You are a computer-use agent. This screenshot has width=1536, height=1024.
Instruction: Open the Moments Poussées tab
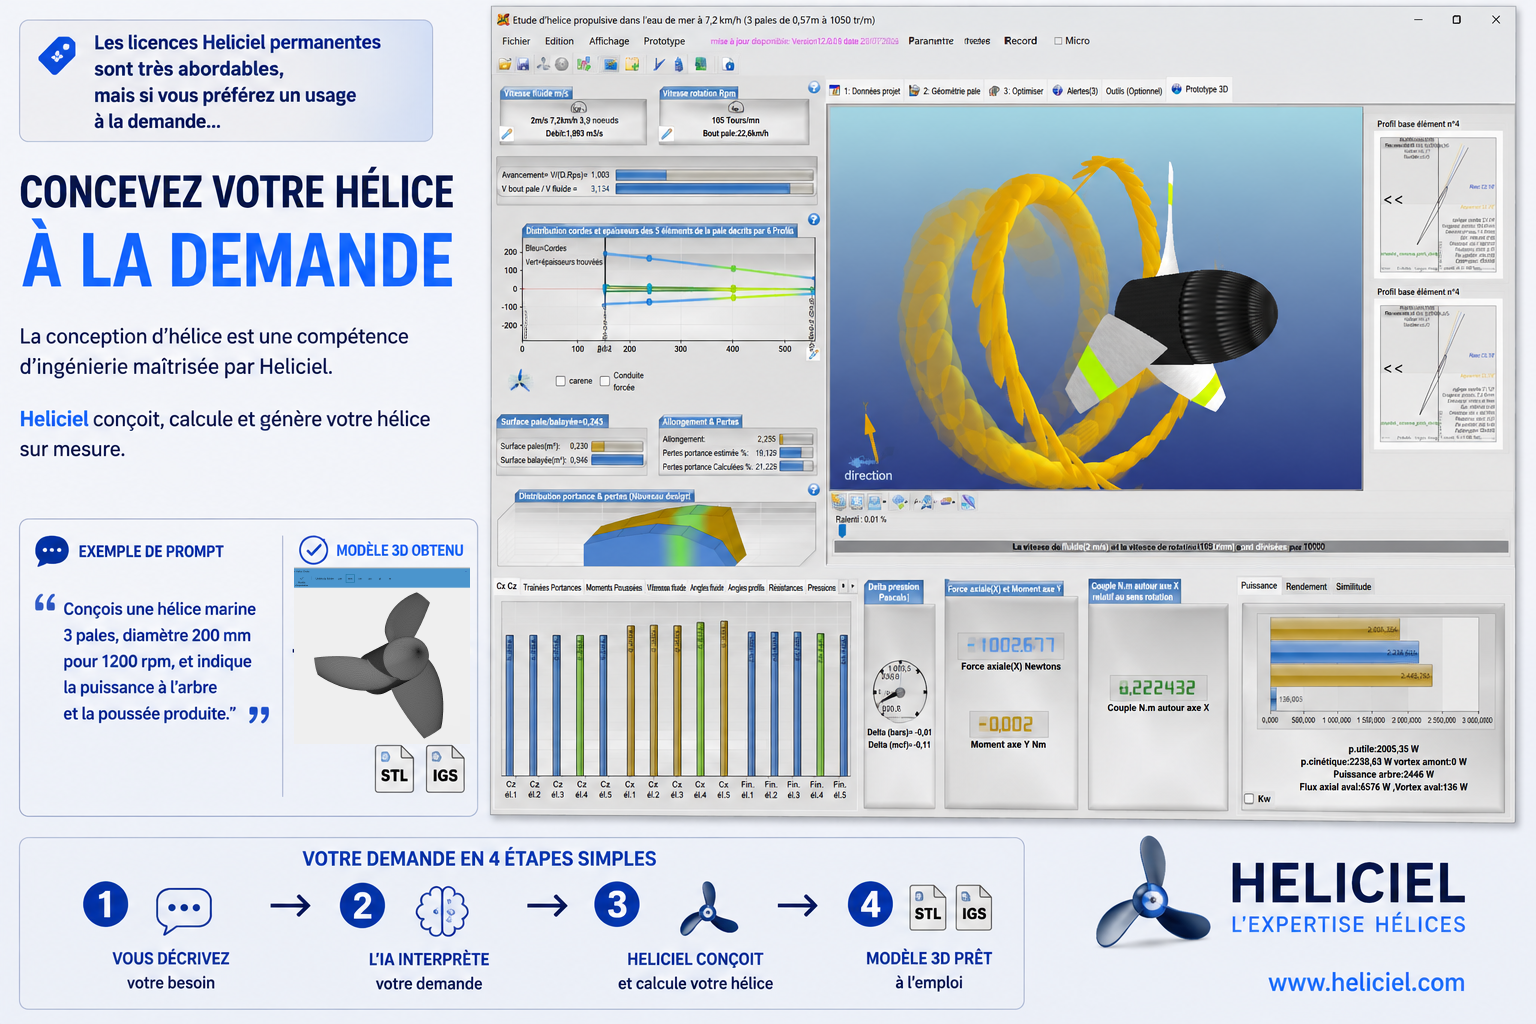pos(614,588)
